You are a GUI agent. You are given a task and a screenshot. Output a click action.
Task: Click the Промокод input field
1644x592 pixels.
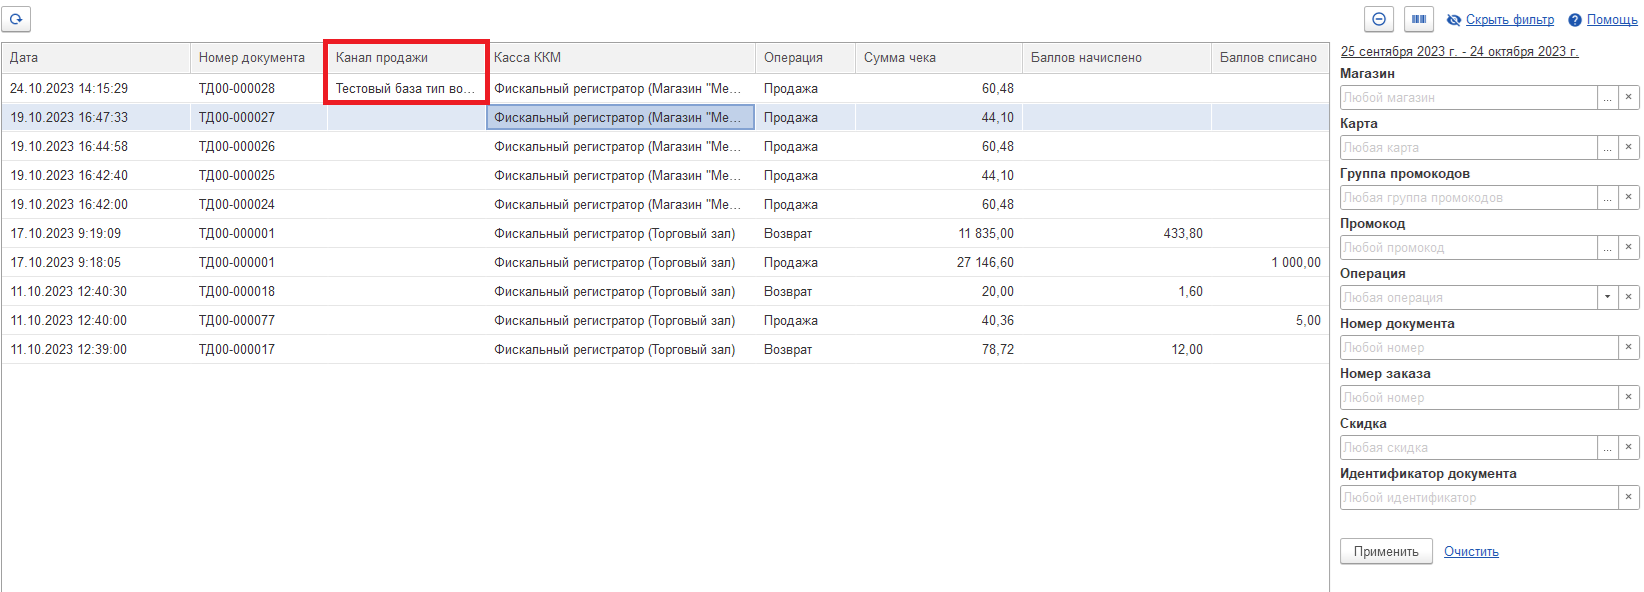point(1468,248)
